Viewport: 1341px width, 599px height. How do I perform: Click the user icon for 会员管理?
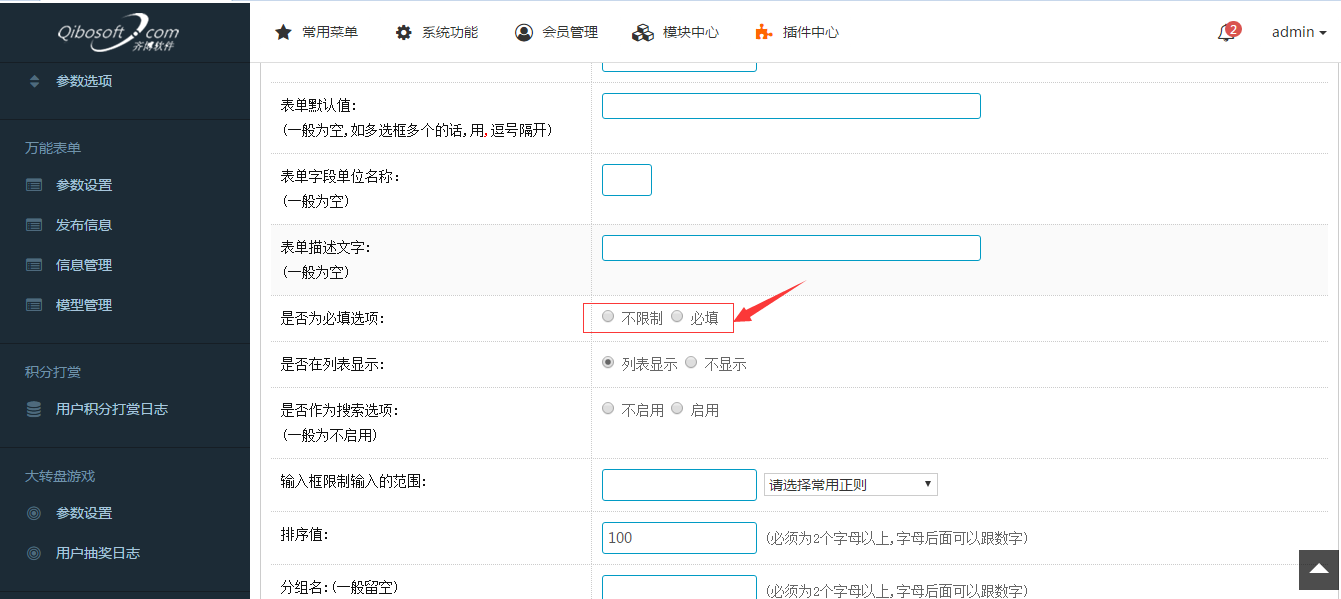pos(524,32)
